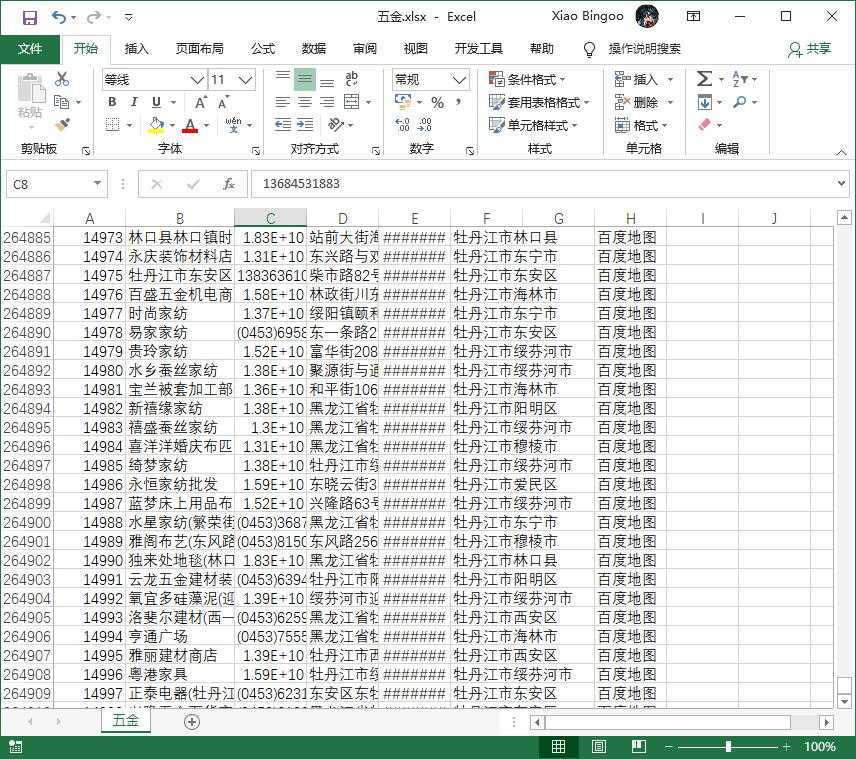This screenshot has width=856, height=759.
Task: Toggle italic formatting
Action: (x=133, y=102)
